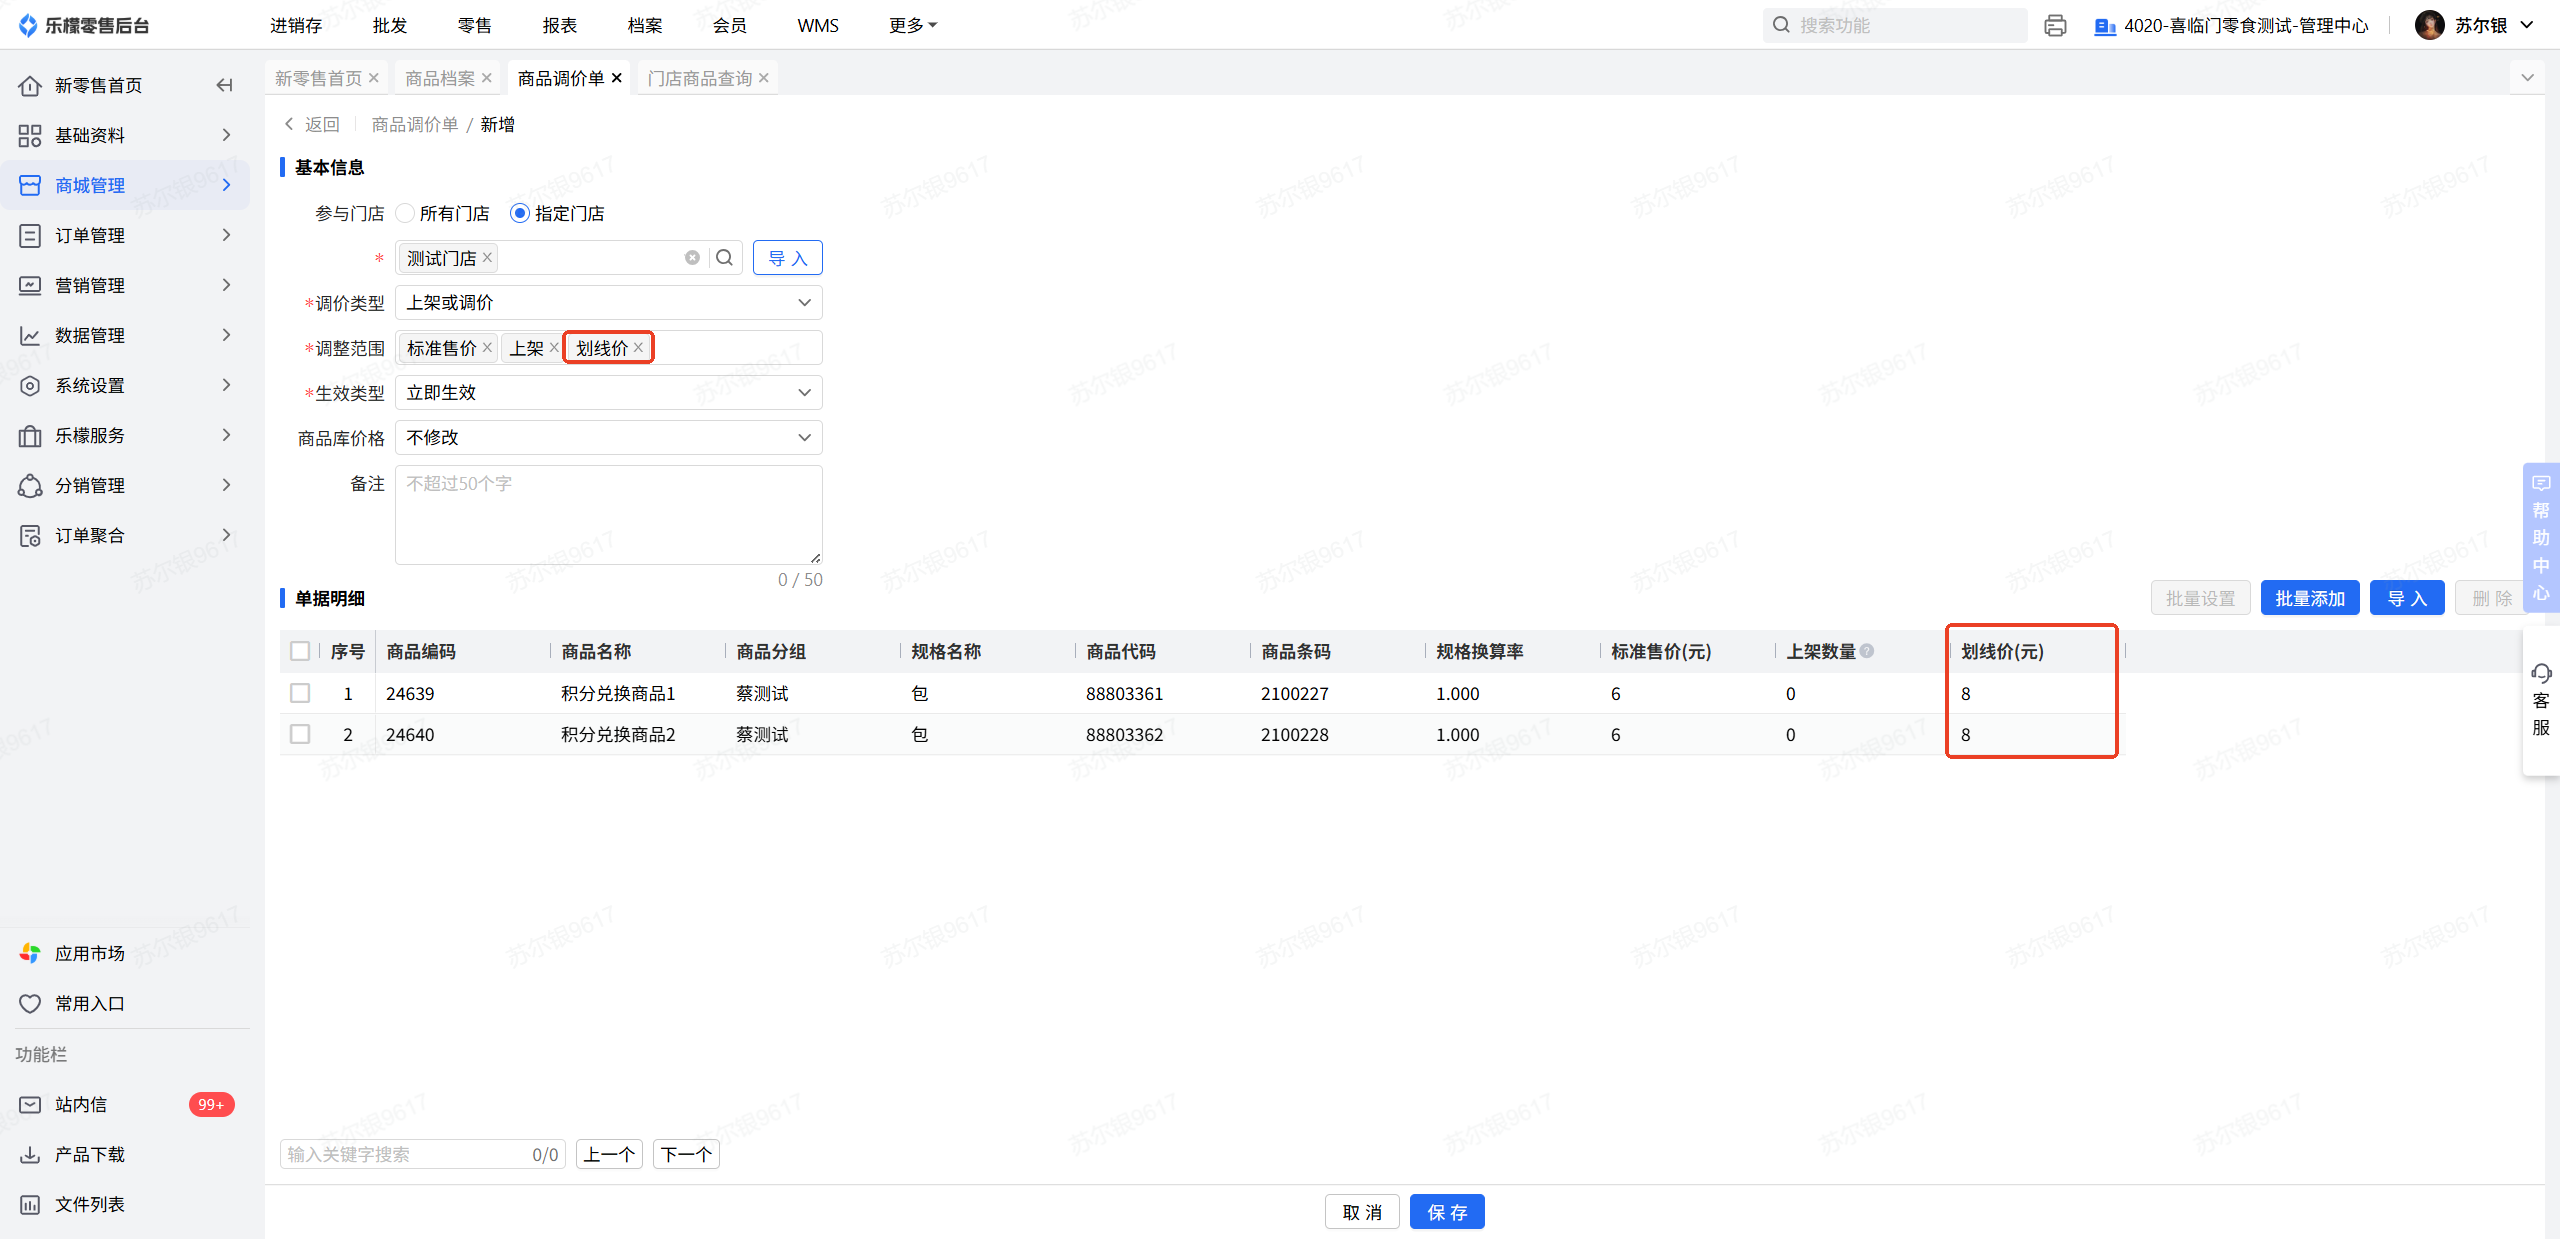The height and width of the screenshot is (1239, 2560).
Task: Switch to the 门店商品查询 tab
Action: pyautogui.click(x=699, y=78)
